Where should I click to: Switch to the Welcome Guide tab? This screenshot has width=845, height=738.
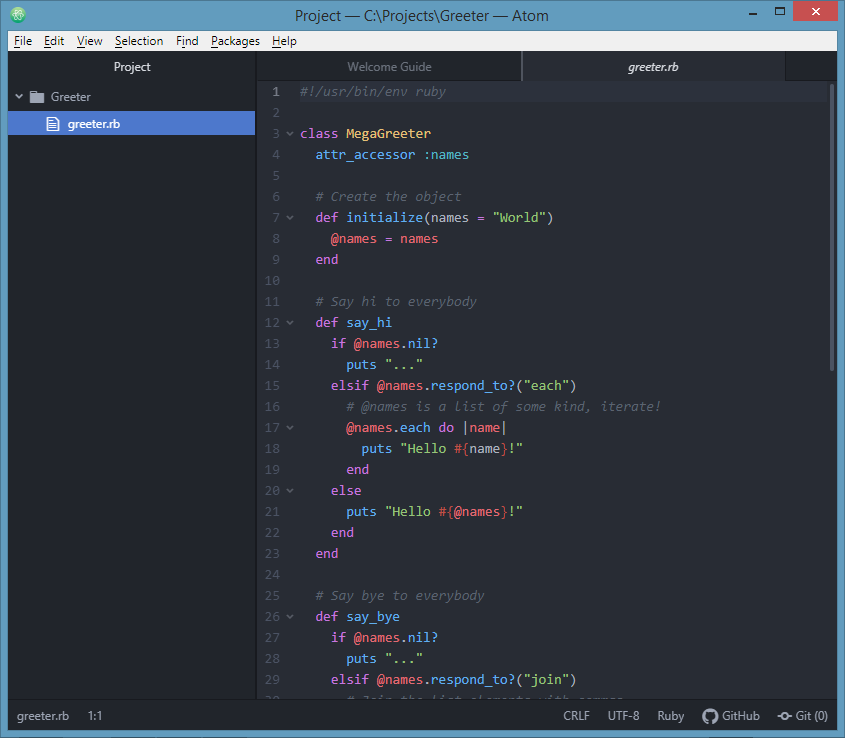[x=389, y=67]
